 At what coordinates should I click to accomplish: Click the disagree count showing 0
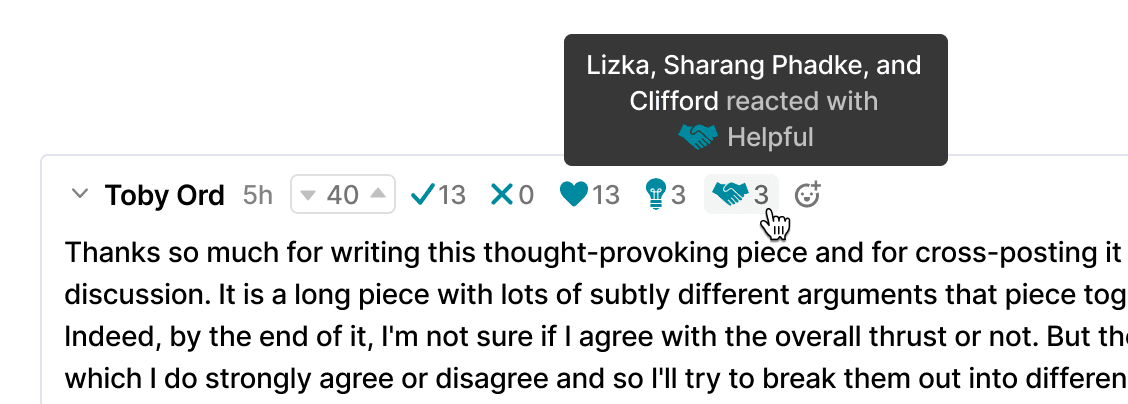point(526,195)
